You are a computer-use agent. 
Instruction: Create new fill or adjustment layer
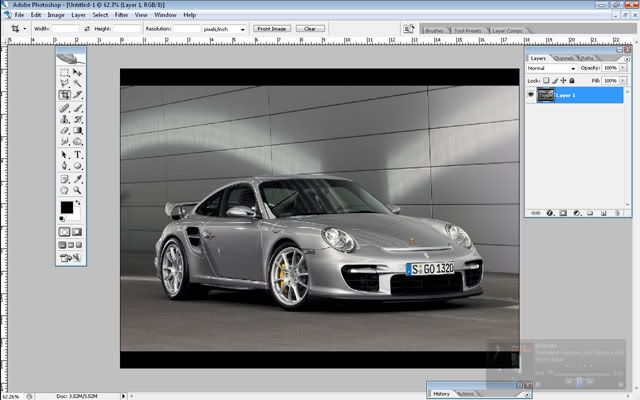tap(577, 213)
